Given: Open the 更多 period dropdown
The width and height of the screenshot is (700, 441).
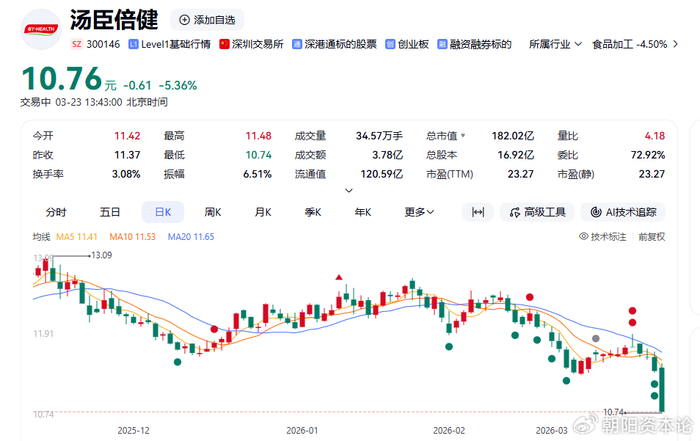Looking at the screenshot, I should pyautogui.click(x=419, y=212).
